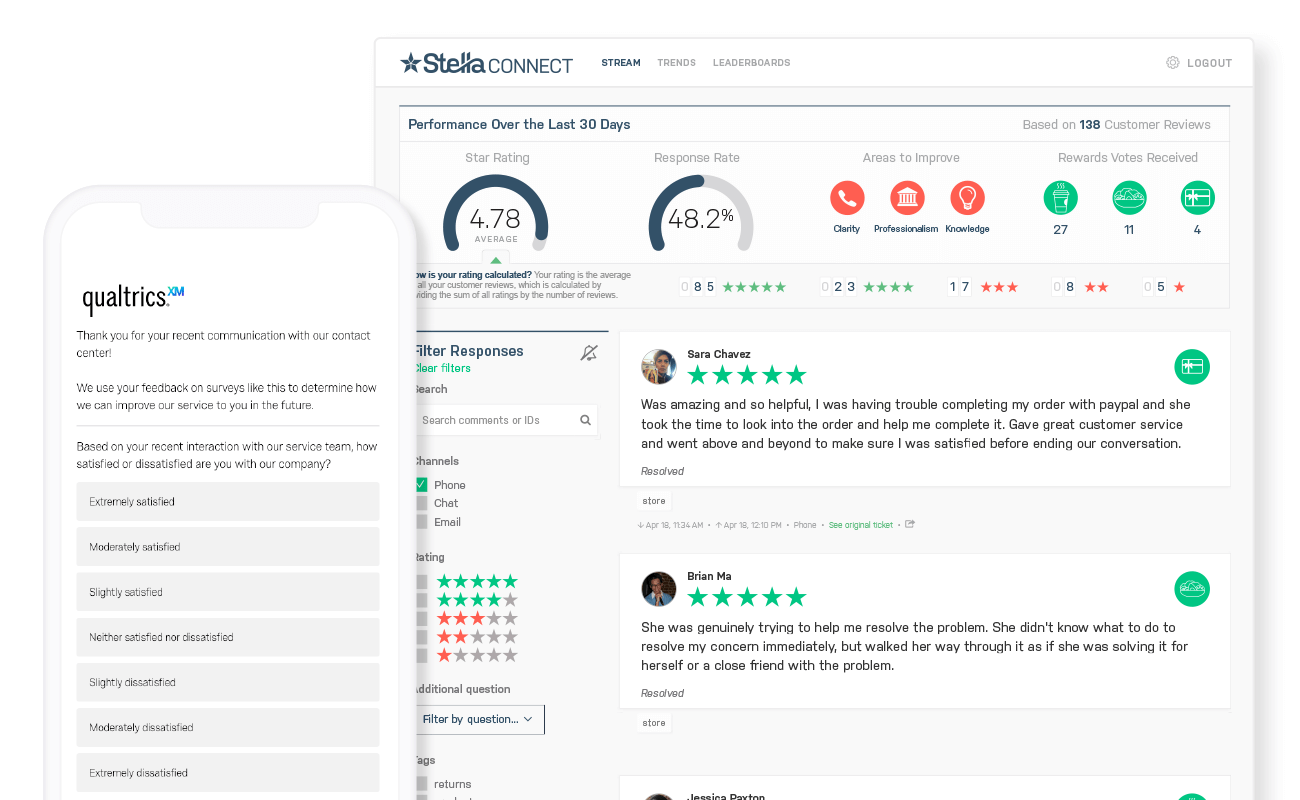Viewport: 1300px width, 800px height.
Task: Click the two-star count 08
Action: (x=1063, y=287)
